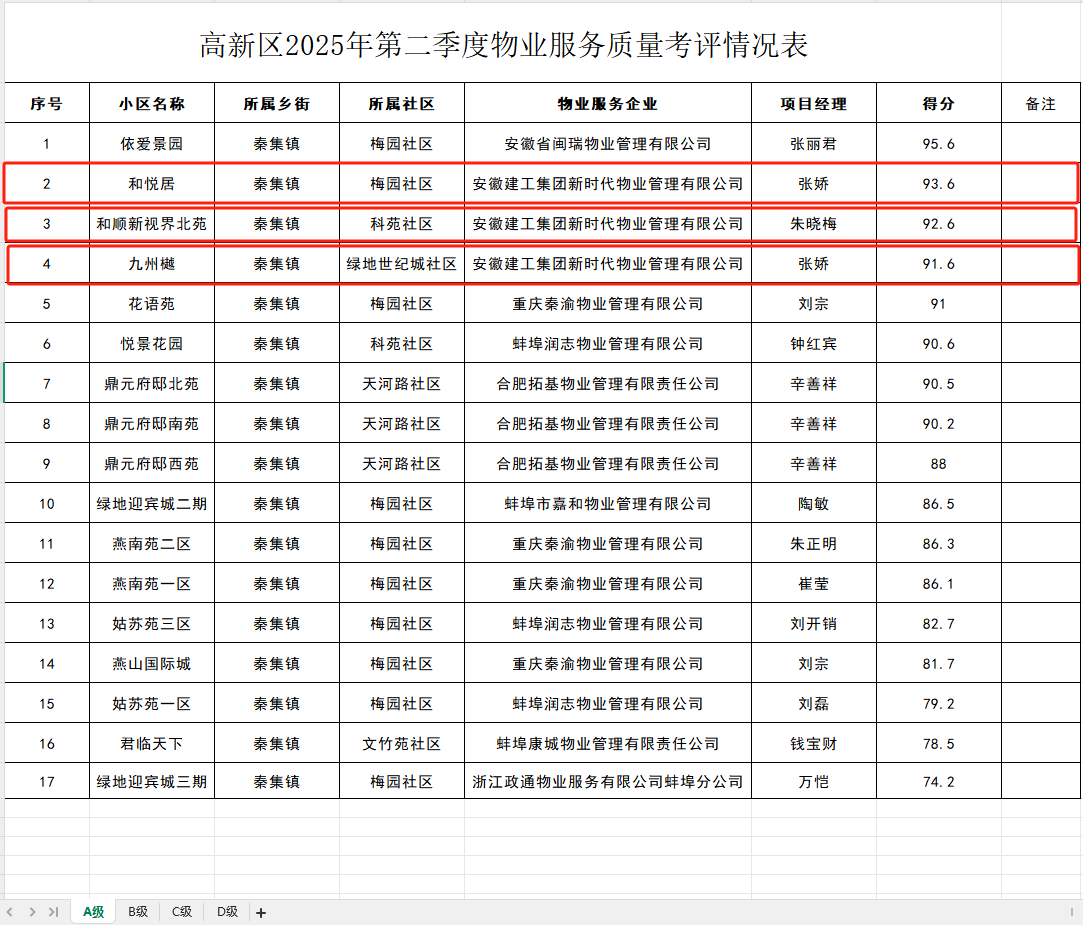Viewport: 1083px width, 925px height.
Task: Click the red-boxed row for 和悦居
Action: pyautogui.click(x=152, y=183)
